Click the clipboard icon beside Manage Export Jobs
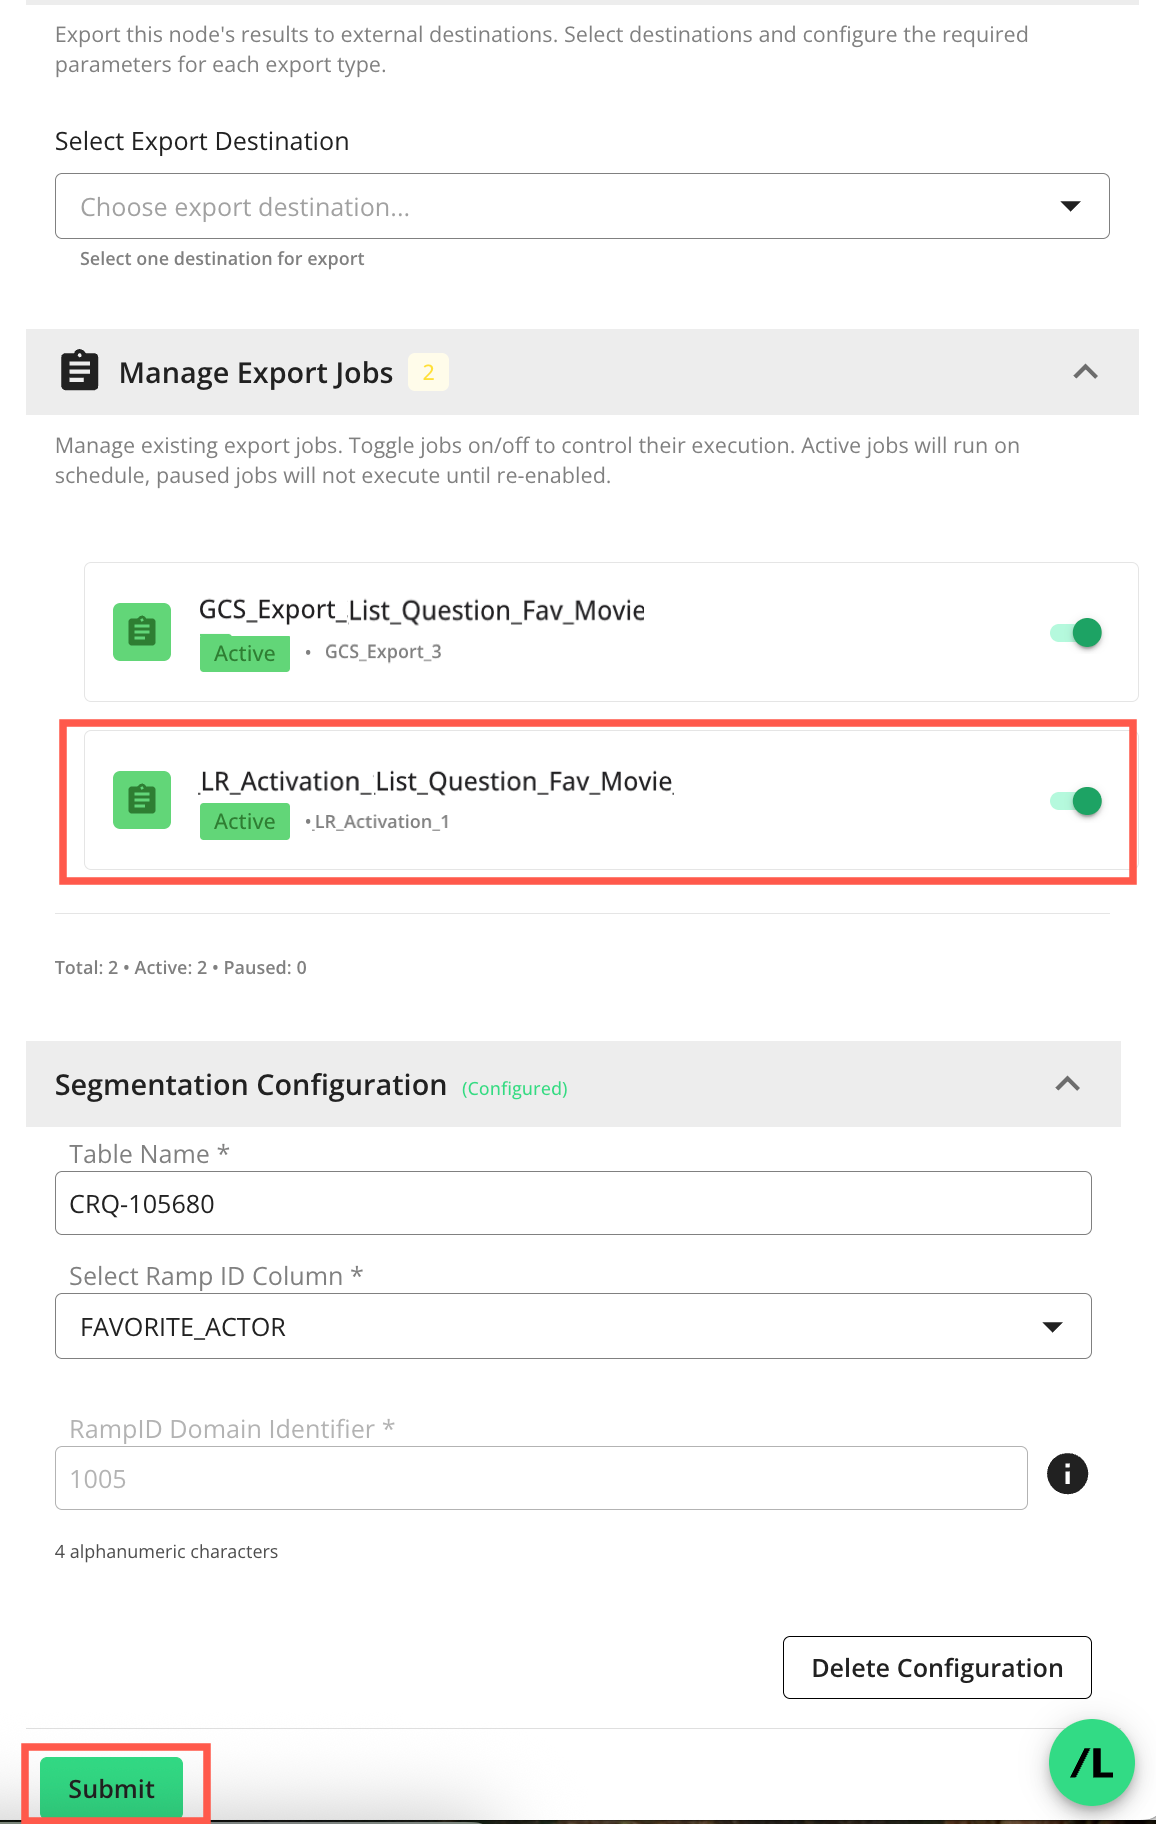Image resolution: width=1156 pixels, height=1824 pixels. click(x=79, y=371)
